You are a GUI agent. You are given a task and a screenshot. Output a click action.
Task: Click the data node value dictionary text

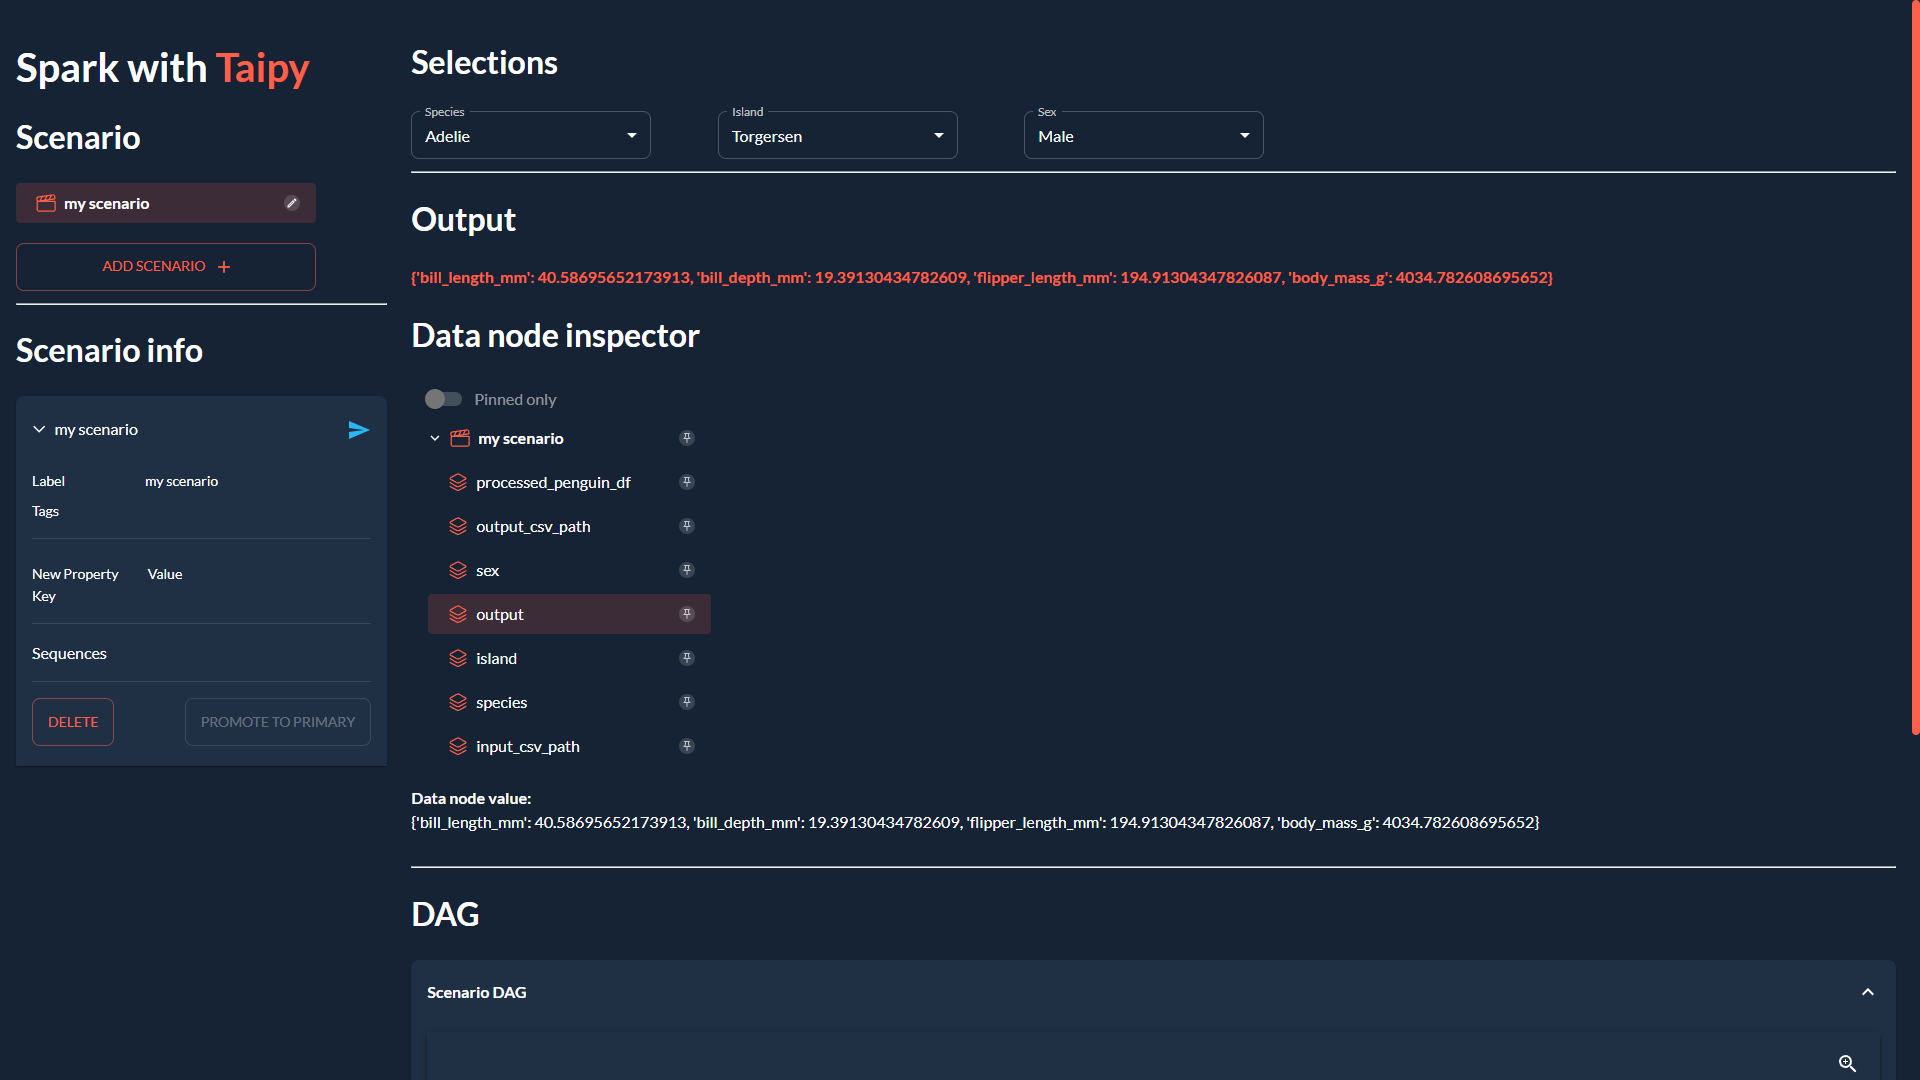[x=975, y=822]
